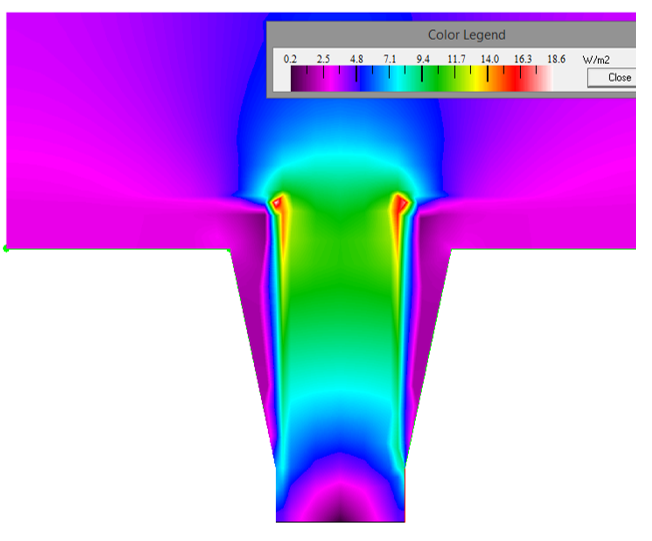This screenshot has width=652, height=541.
Task: Click the 18.6 legend value
Action: [556, 59]
